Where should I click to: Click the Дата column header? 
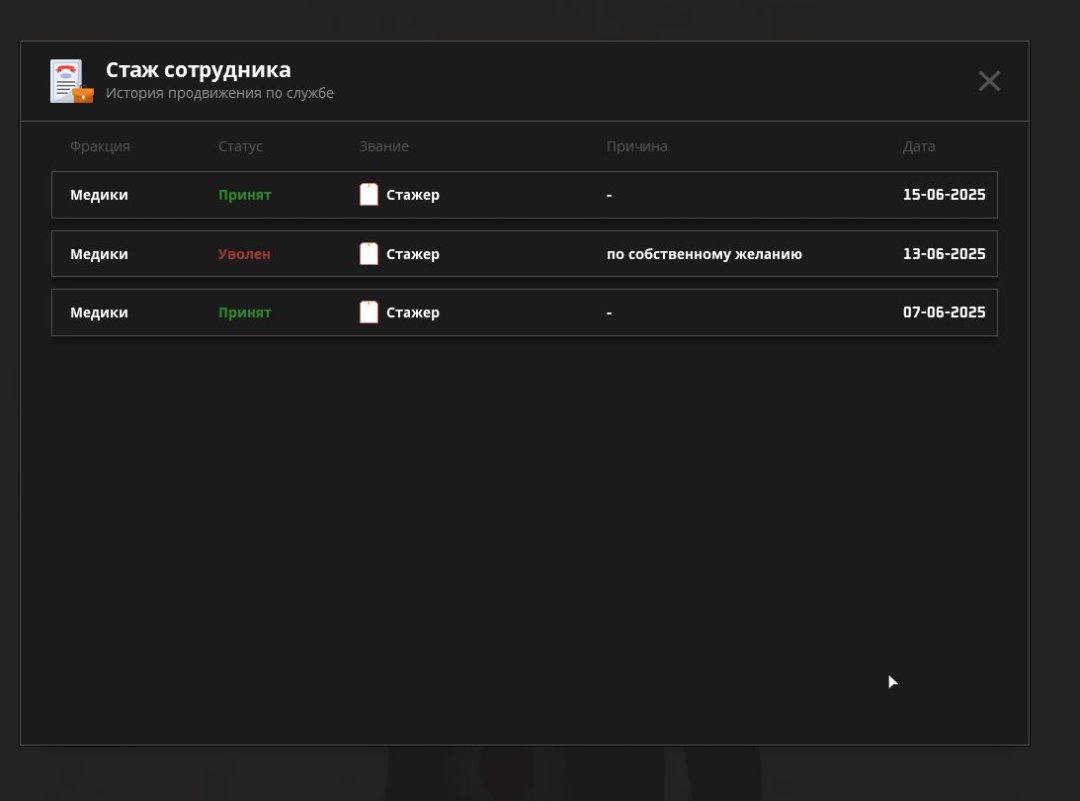(918, 146)
